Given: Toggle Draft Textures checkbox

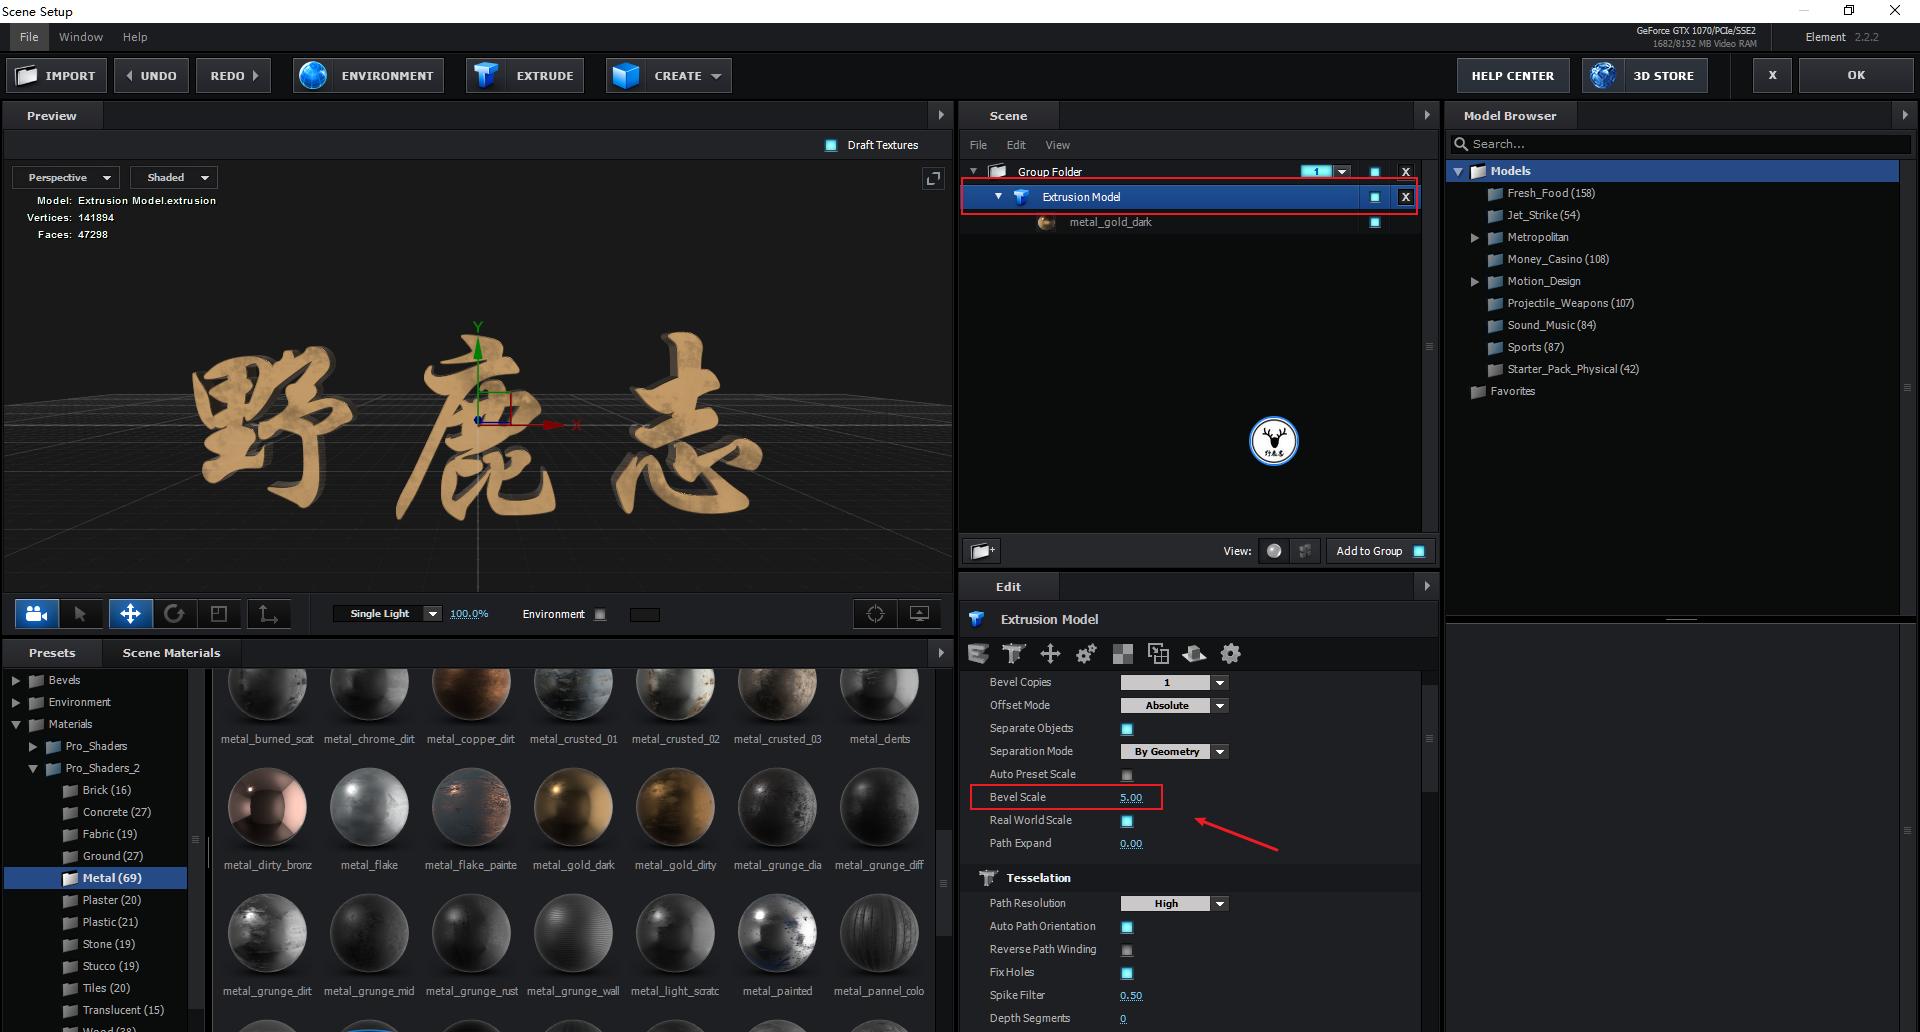Looking at the screenshot, I should (x=830, y=145).
